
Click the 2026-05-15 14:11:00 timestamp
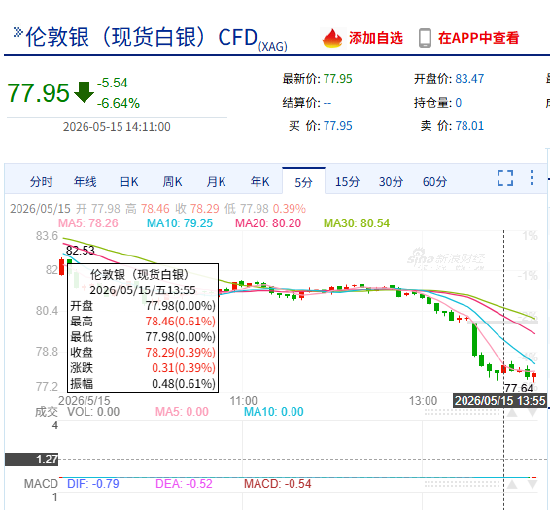pos(116,127)
